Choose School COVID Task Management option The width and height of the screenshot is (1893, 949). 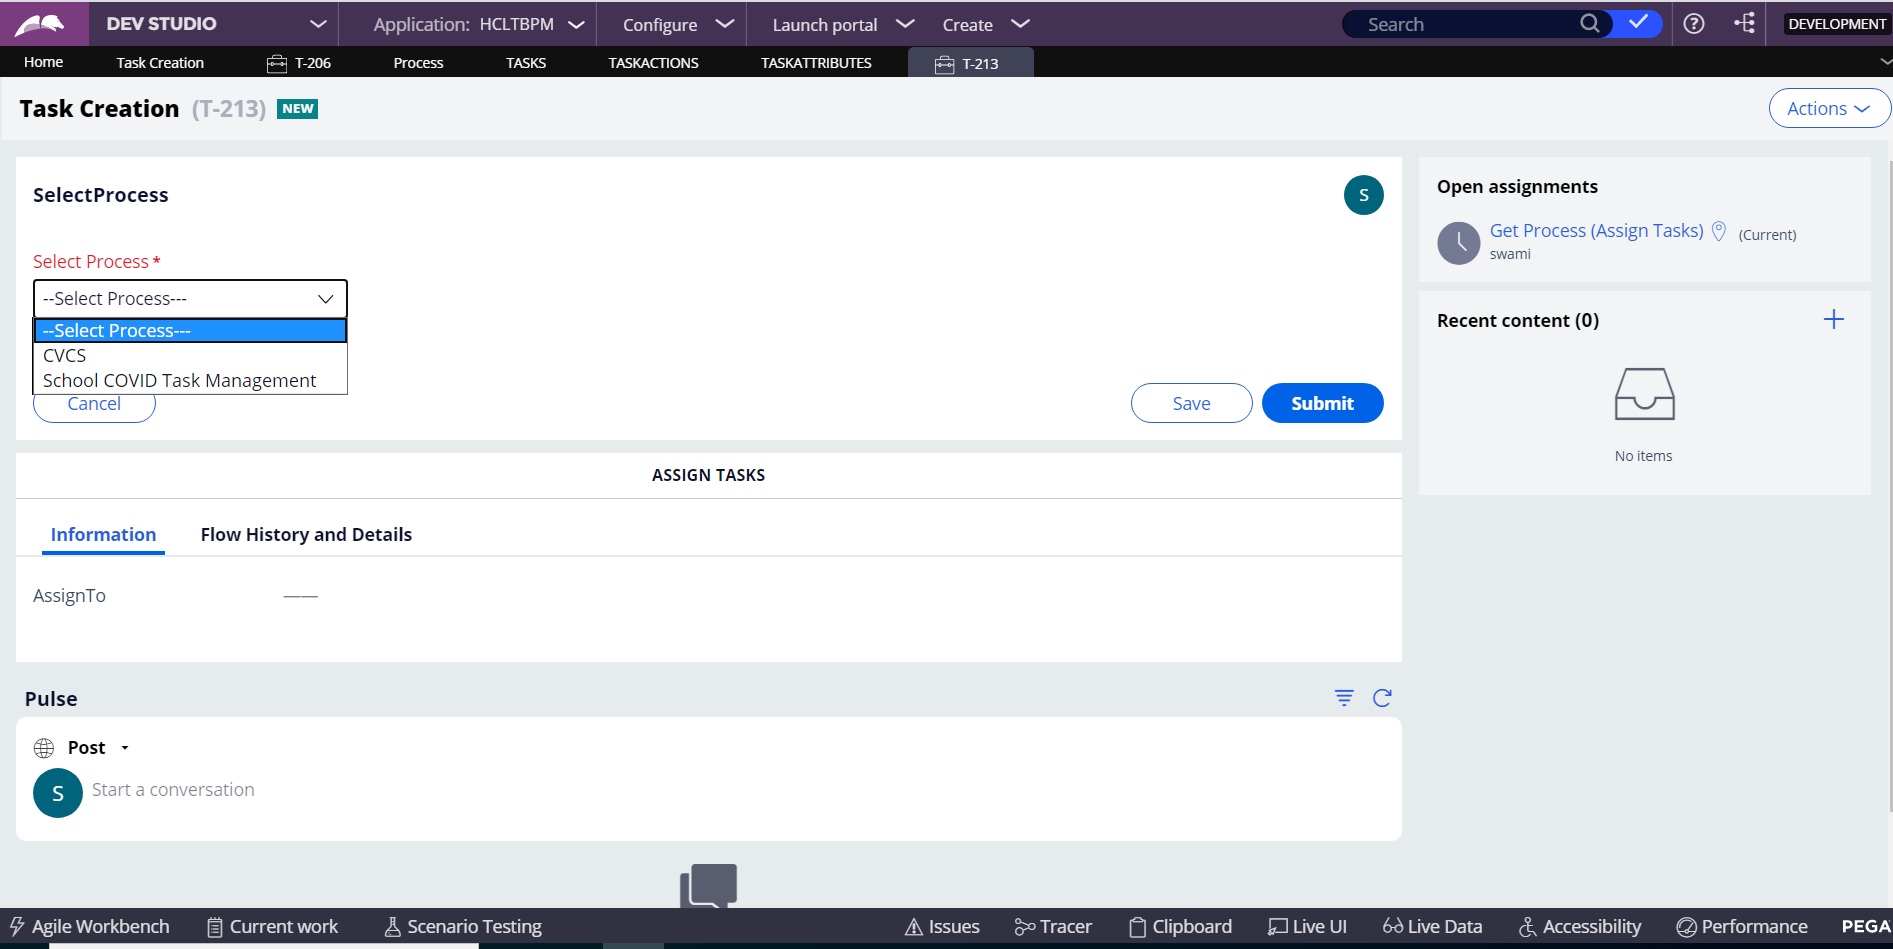click(x=190, y=380)
